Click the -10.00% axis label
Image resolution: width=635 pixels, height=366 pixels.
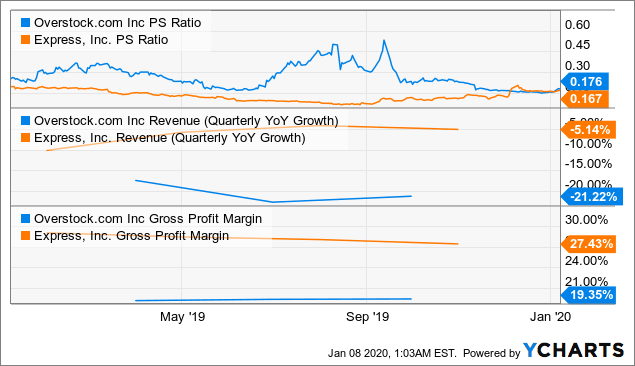[x=588, y=144]
